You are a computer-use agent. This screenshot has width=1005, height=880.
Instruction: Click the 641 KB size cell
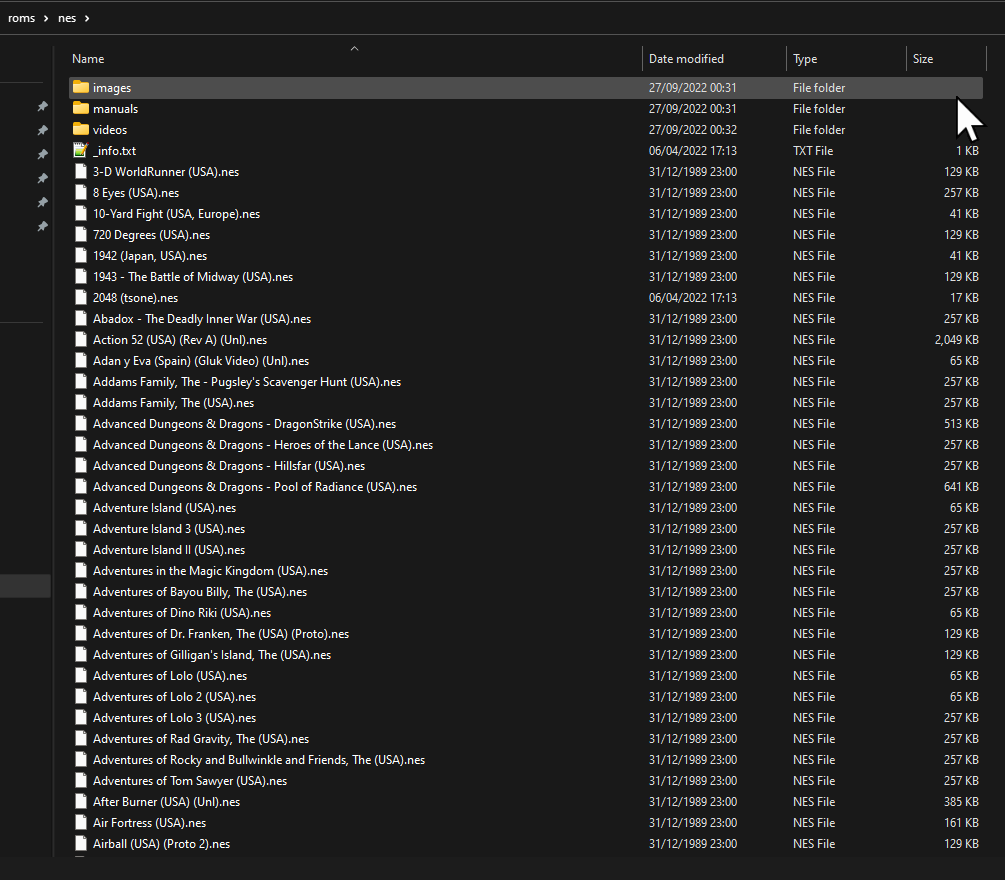(x=961, y=486)
